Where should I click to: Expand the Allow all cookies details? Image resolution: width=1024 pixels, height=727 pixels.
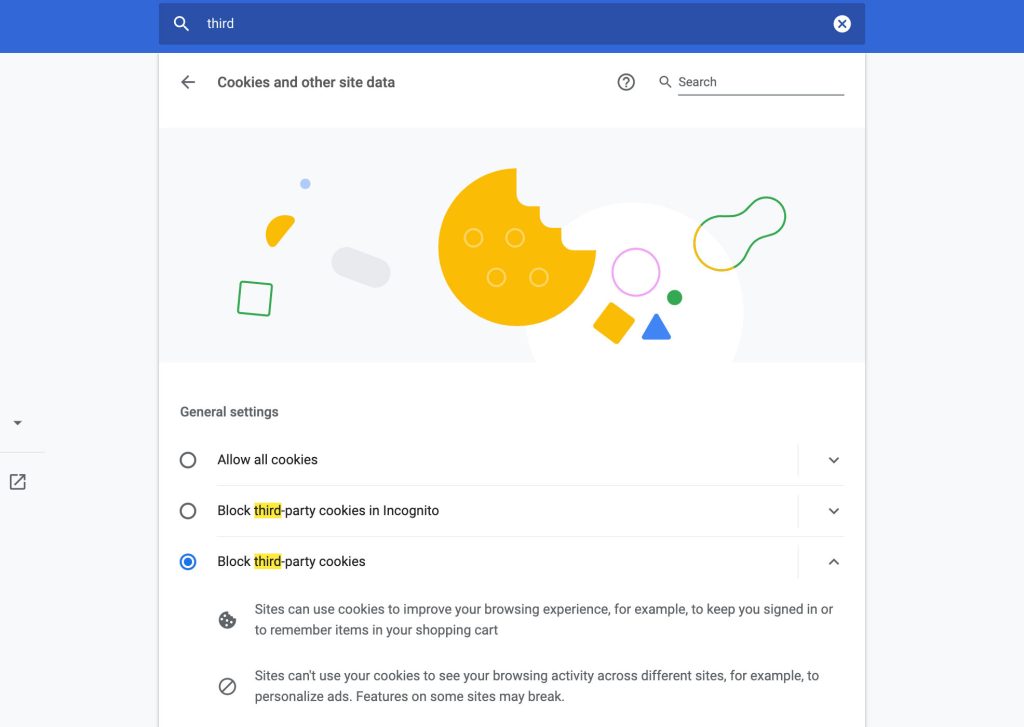tap(833, 460)
